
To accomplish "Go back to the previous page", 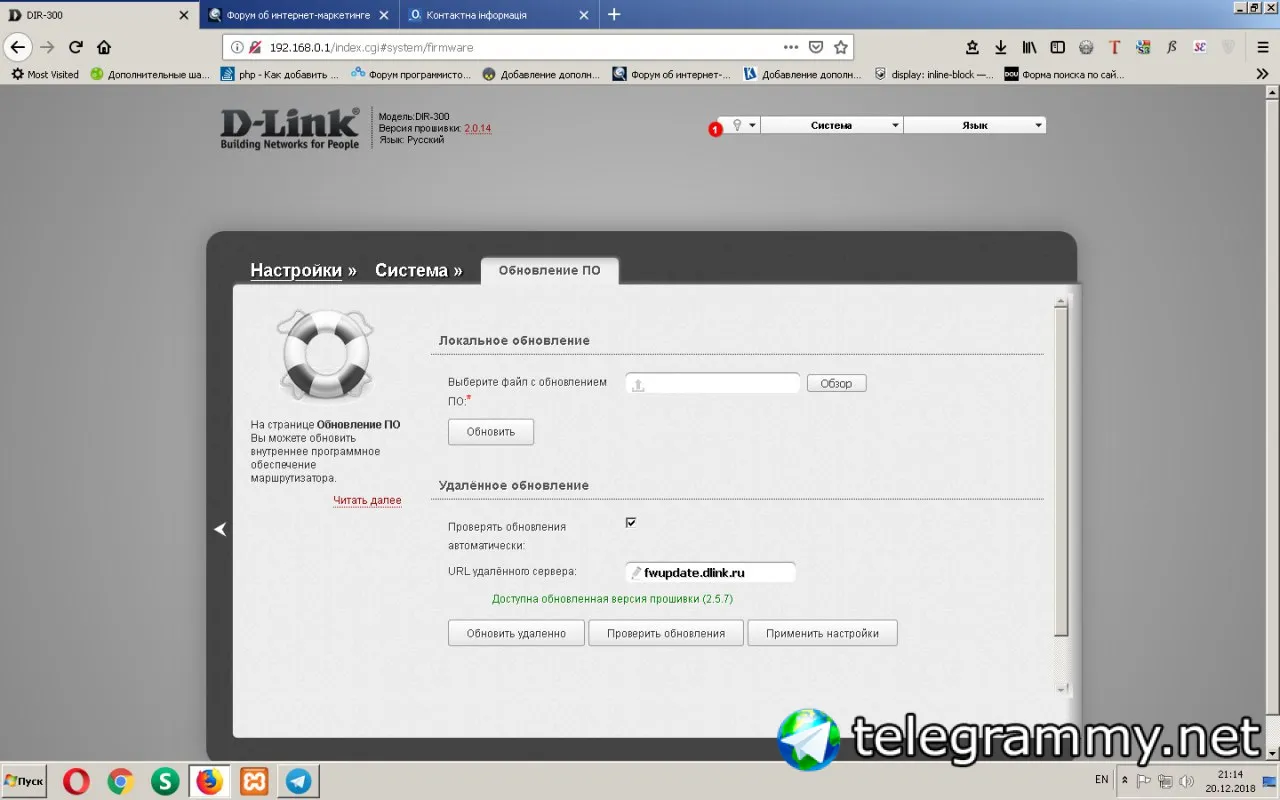I will (x=18, y=47).
